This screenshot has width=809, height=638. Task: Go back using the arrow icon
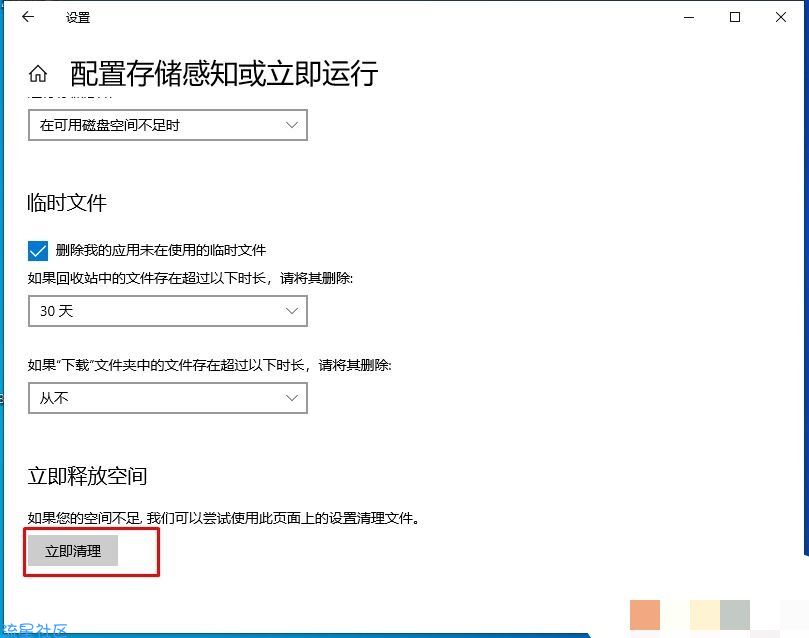[x=28, y=17]
